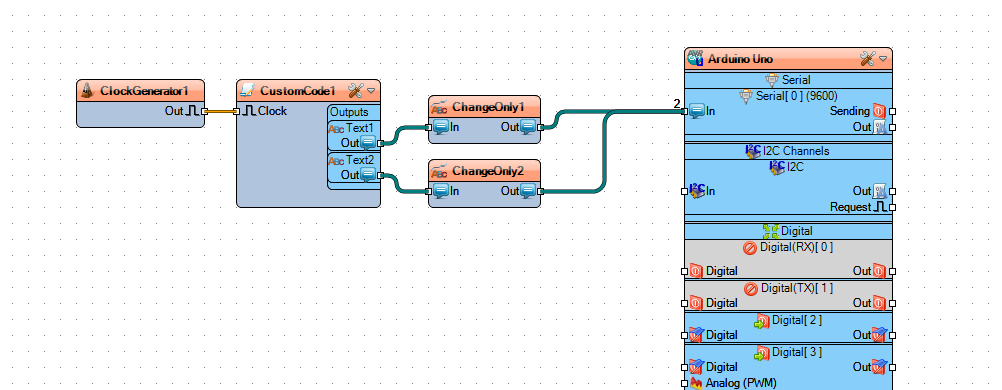Select Digital(TX)[ 1 ] Digital input pin
The height and width of the screenshot is (390, 1002).
pos(697,303)
